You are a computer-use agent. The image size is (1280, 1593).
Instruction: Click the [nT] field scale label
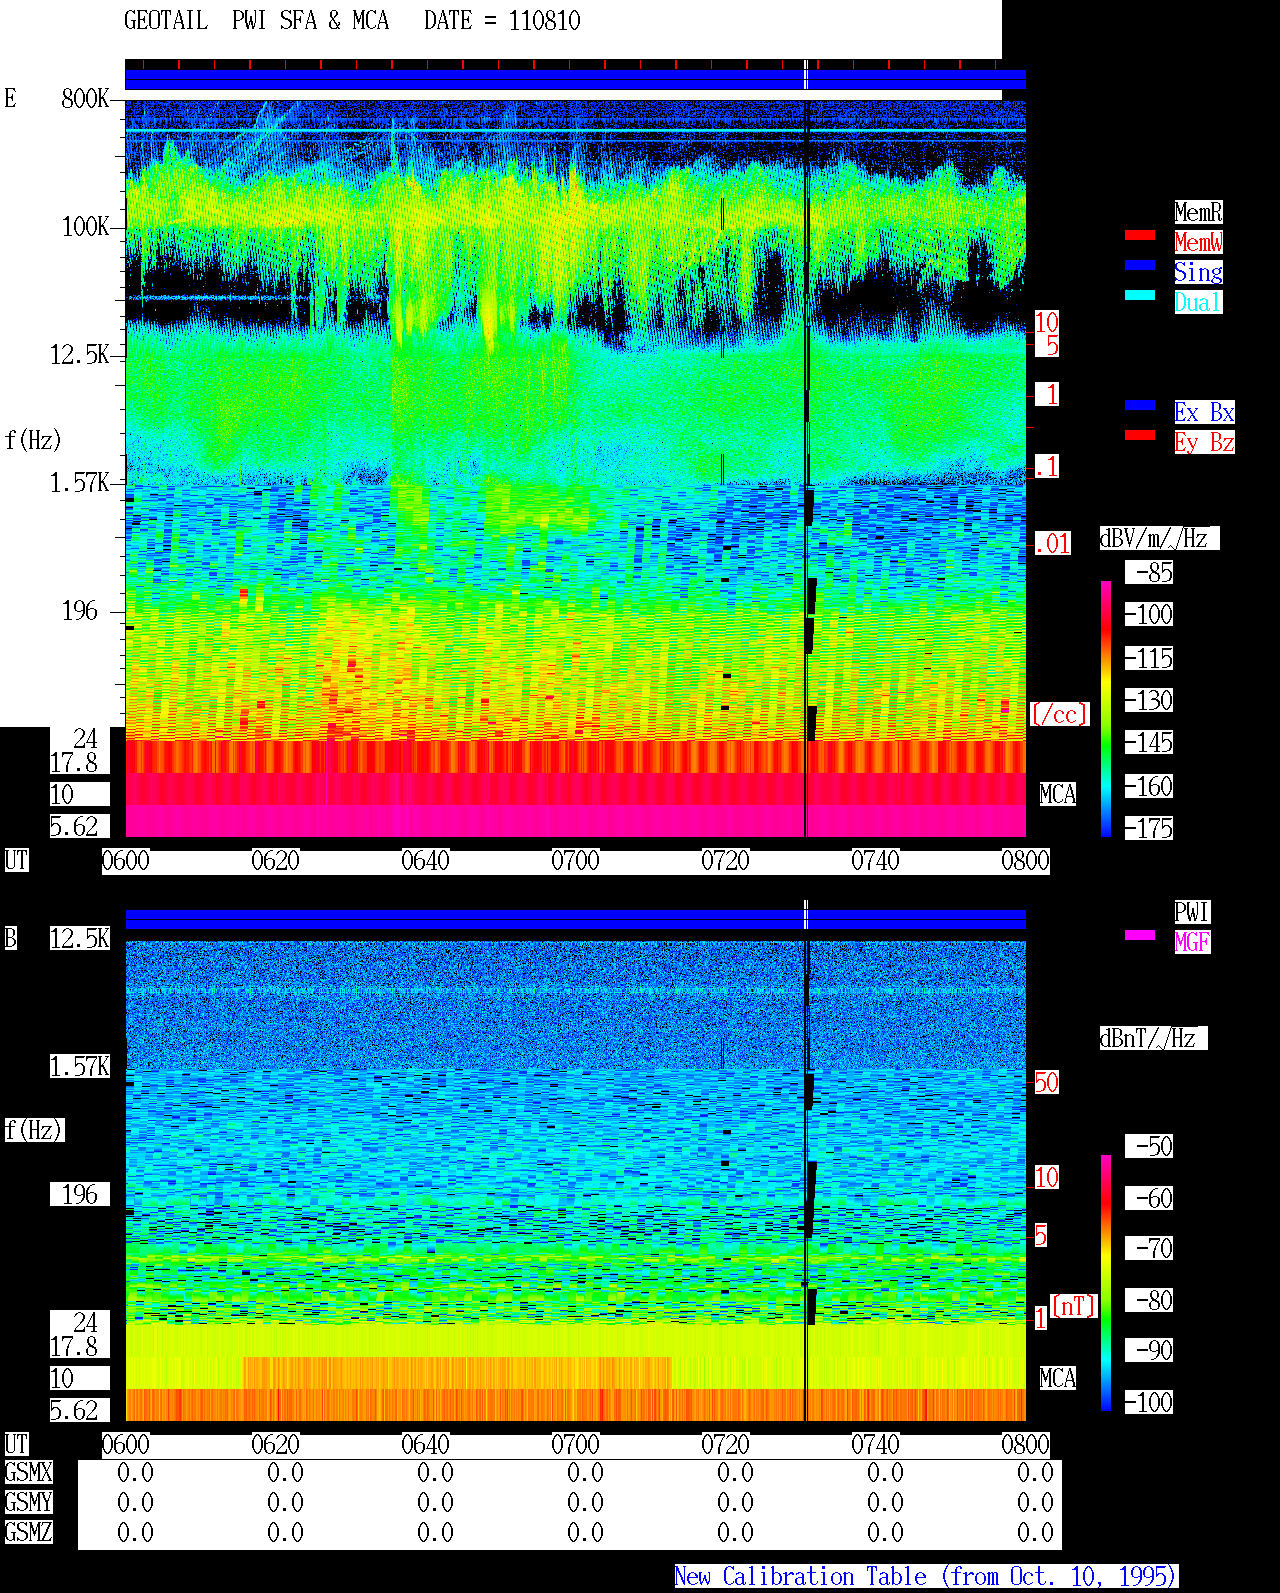(x=1074, y=1306)
